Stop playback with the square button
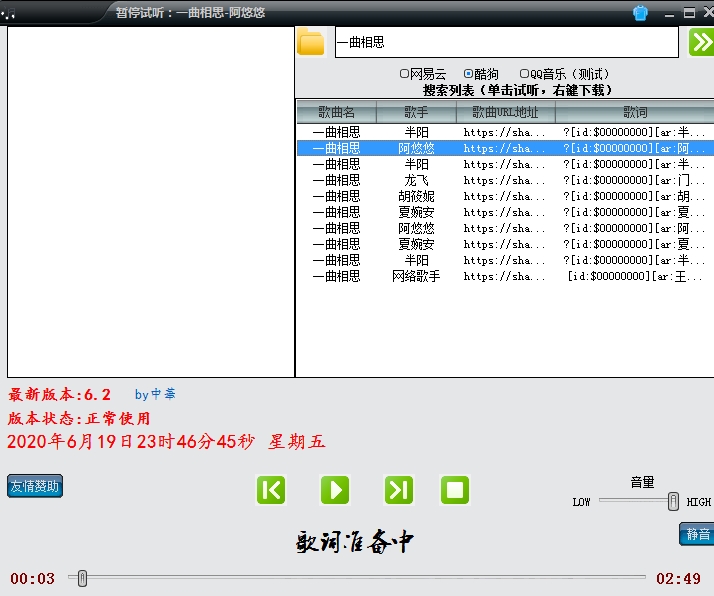Viewport: 714px width, 596px height. click(x=455, y=490)
